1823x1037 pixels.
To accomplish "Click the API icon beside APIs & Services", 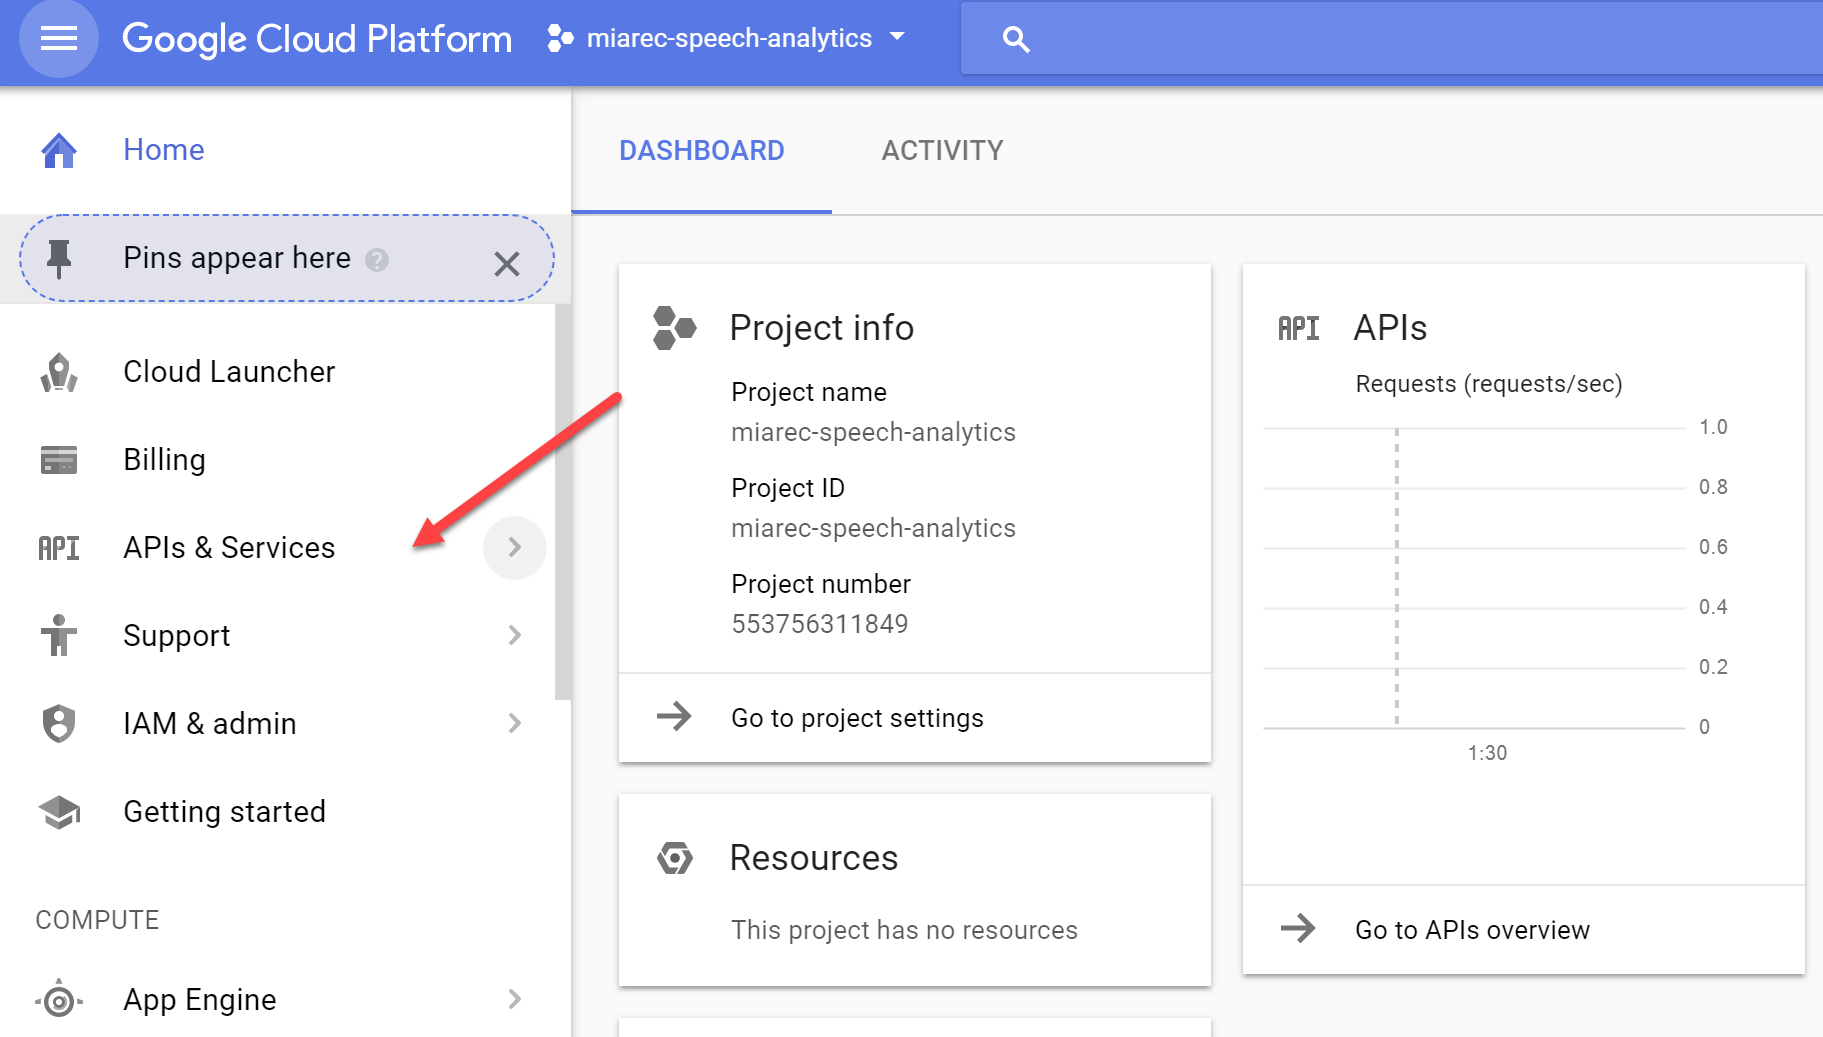I will point(59,548).
